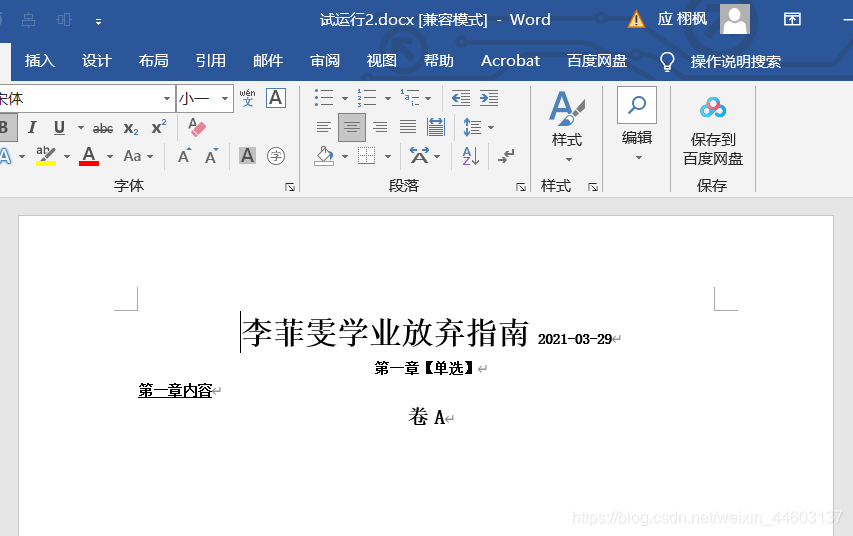Apply red font color
The height and width of the screenshot is (536, 853).
click(x=89, y=156)
